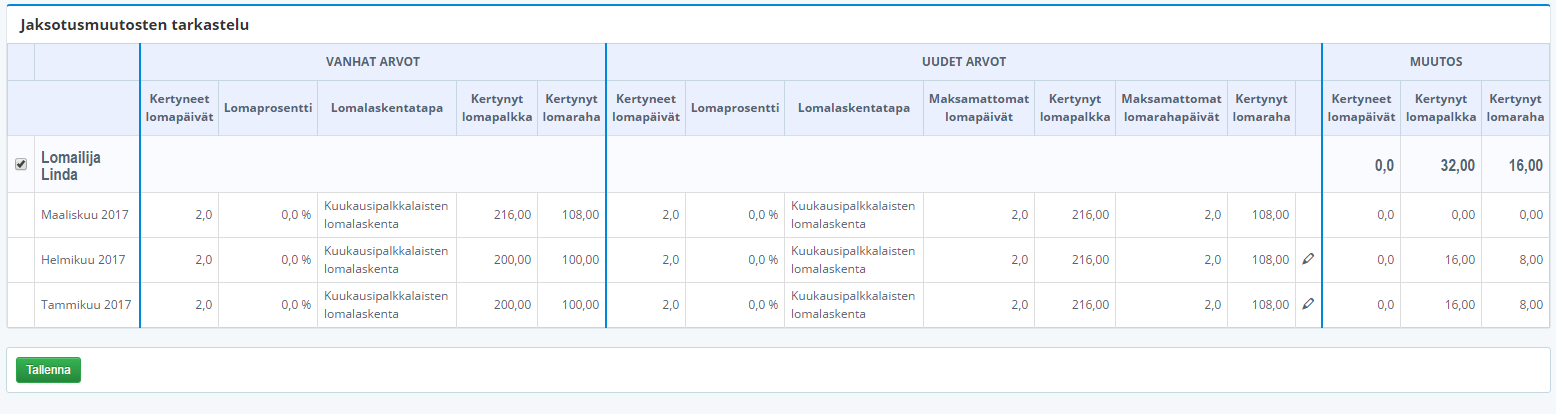
Task: Click the Maksamattomat lomarahapäivät column header
Action: 1171,108
